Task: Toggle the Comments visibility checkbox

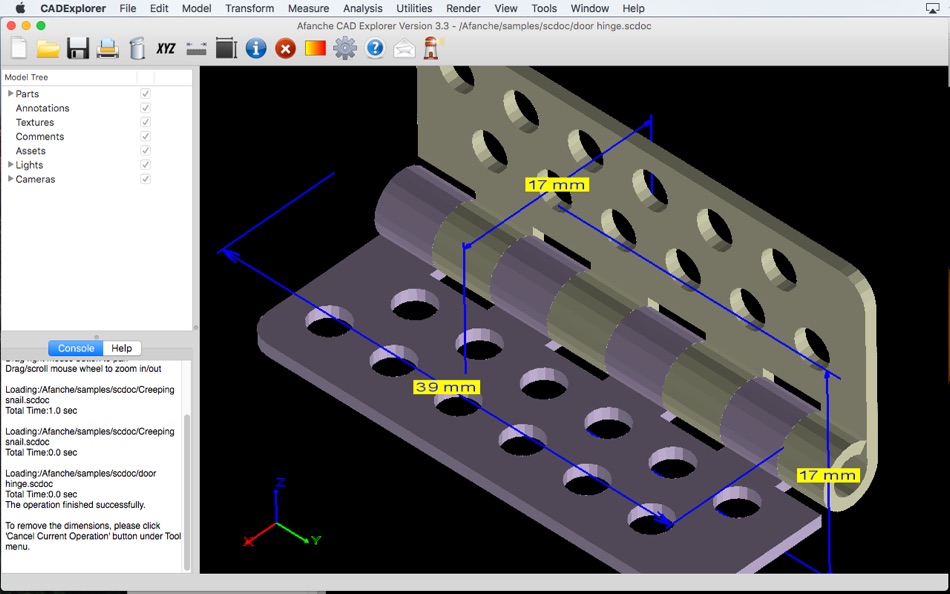Action: click(x=145, y=136)
